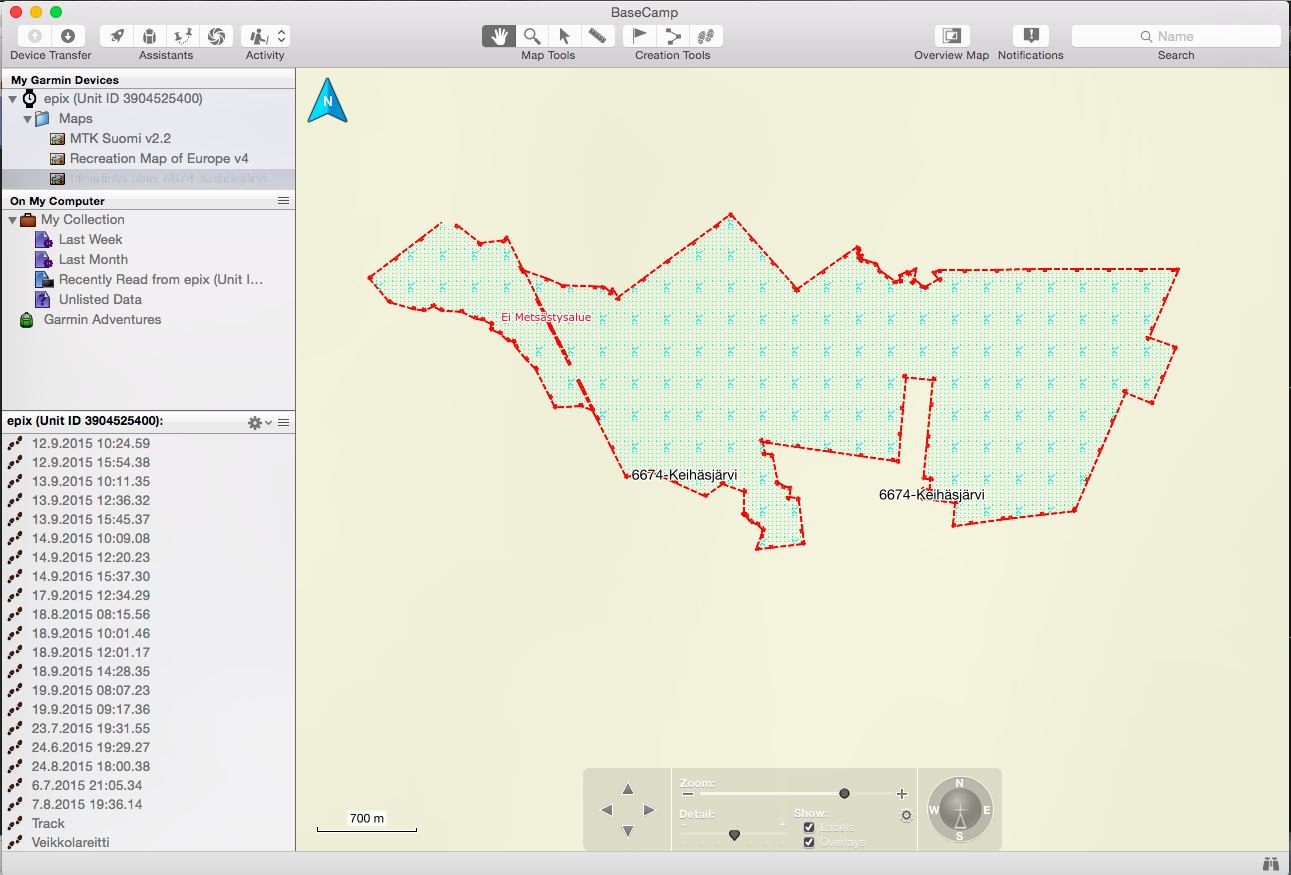Open the Overview Map
The image size is (1291, 875).
951,36
